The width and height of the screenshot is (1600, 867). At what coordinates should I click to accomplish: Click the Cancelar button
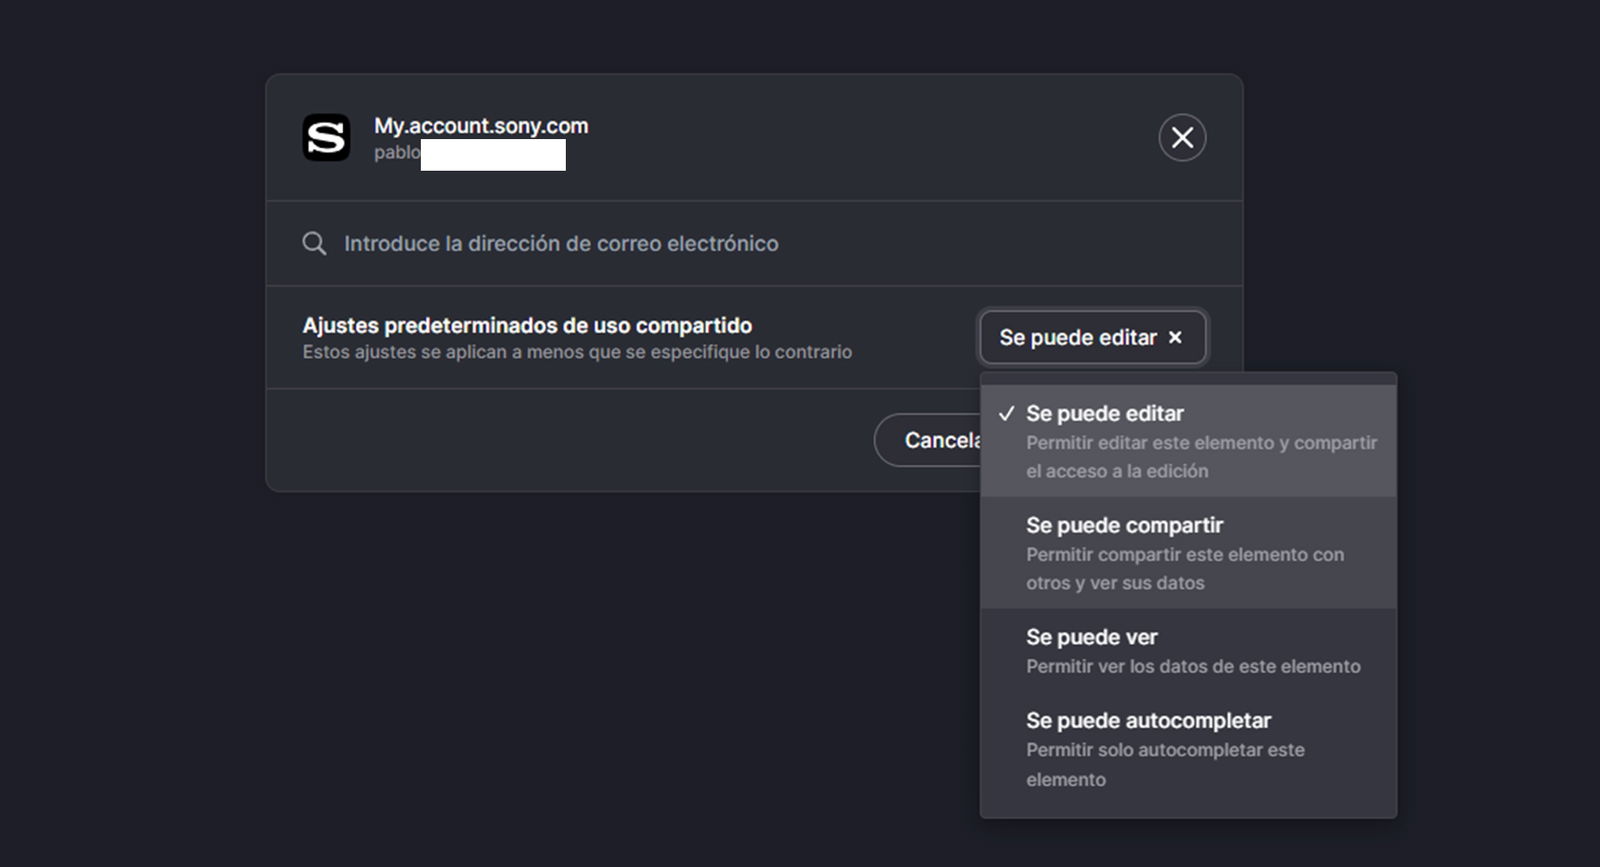click(x=928, y=440)
